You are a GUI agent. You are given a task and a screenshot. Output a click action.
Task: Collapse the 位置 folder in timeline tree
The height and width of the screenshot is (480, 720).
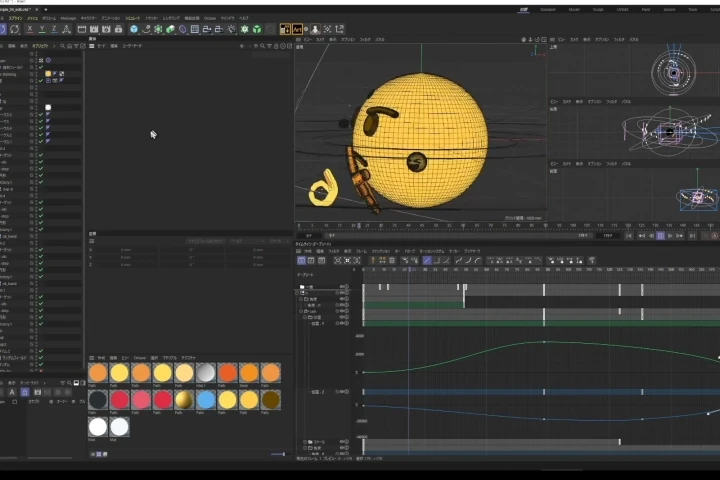pos(305,317)
